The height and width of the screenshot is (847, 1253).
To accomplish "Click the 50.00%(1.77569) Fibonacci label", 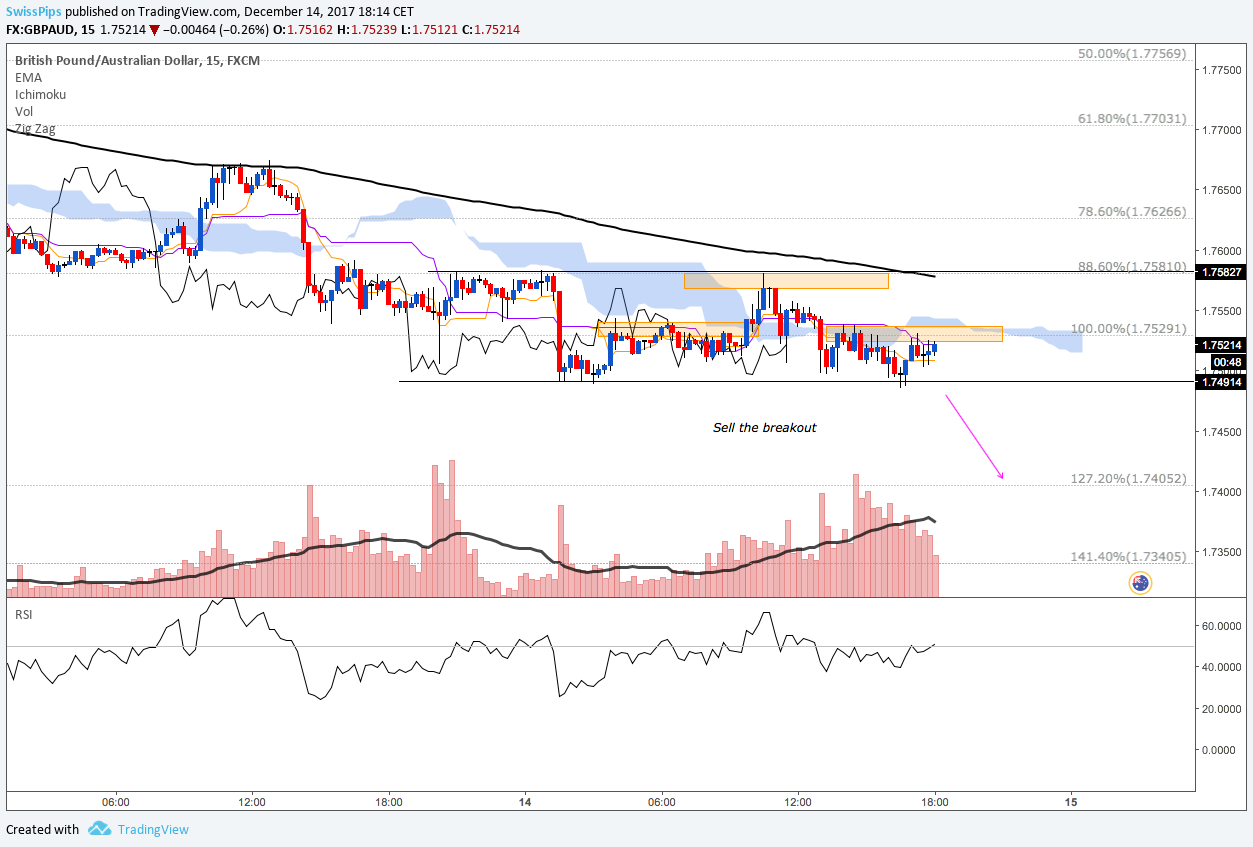I will 1132,54.
